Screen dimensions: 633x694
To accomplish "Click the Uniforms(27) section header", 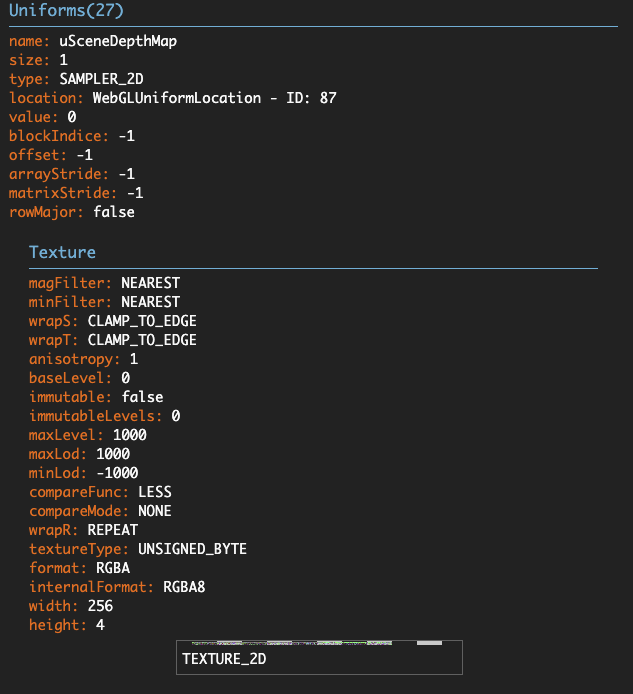I will [x=66, y=10].
